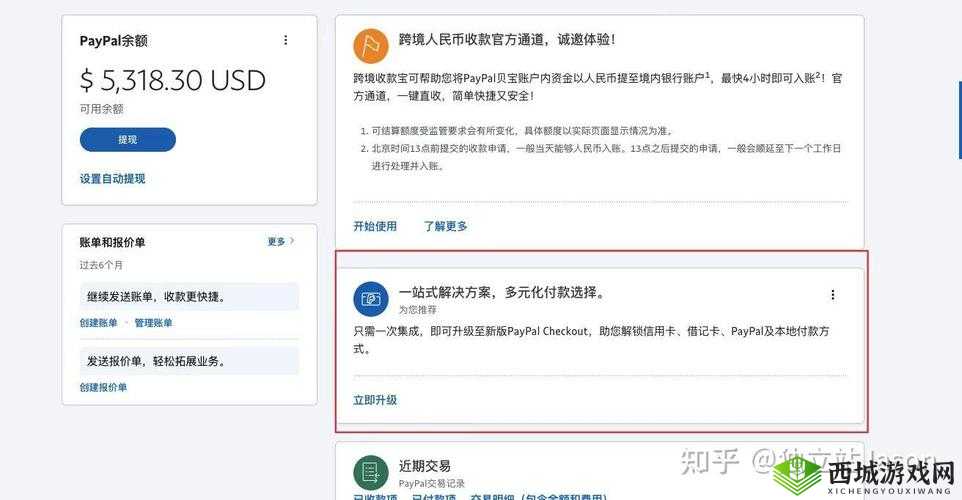Open the 设置自动提现 link
Image resolution: width=962 pixels, height=500 pixels.
pyautogui.click(x=112, y=179)
